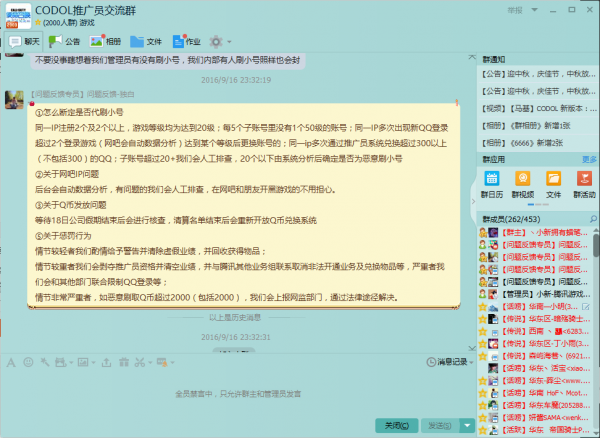Select member 【活跃】妍番SAMA
Screen dimensions: 600x438
tap(535, 418)
